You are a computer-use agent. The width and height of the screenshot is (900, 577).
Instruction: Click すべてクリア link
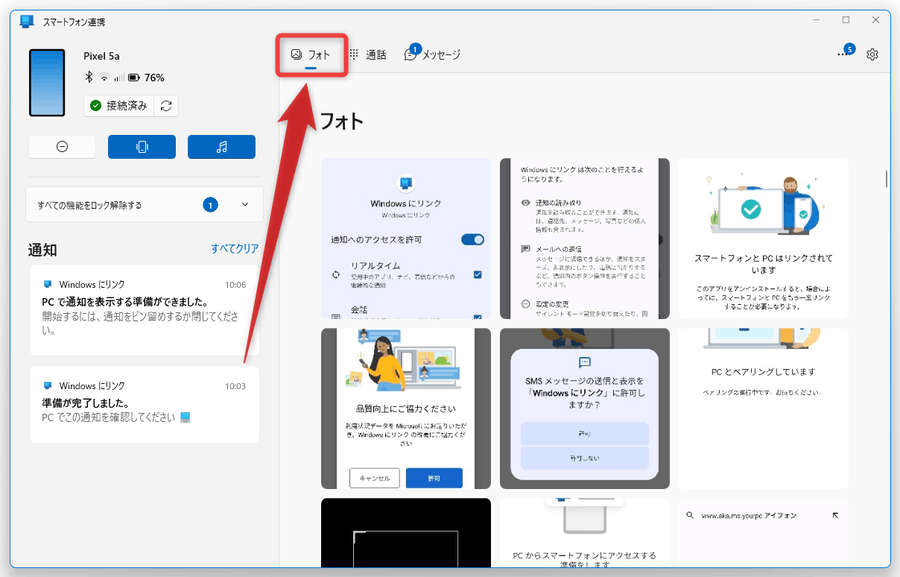234,249
